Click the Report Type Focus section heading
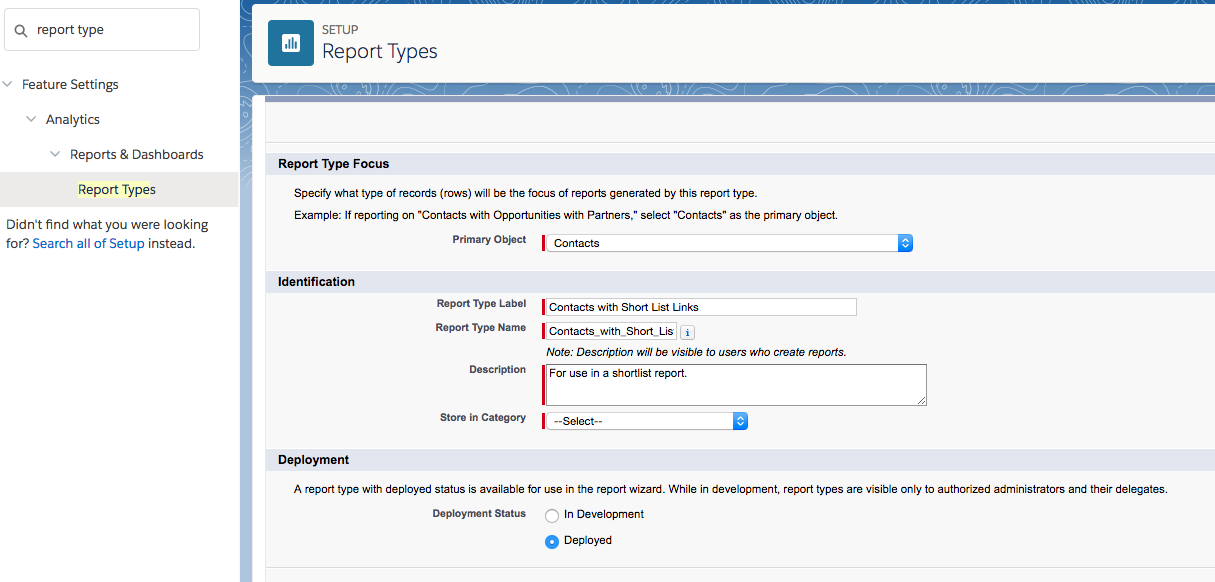Image resolution: width=1215 pixels, height=582 pixels. [x=334, y=164]
